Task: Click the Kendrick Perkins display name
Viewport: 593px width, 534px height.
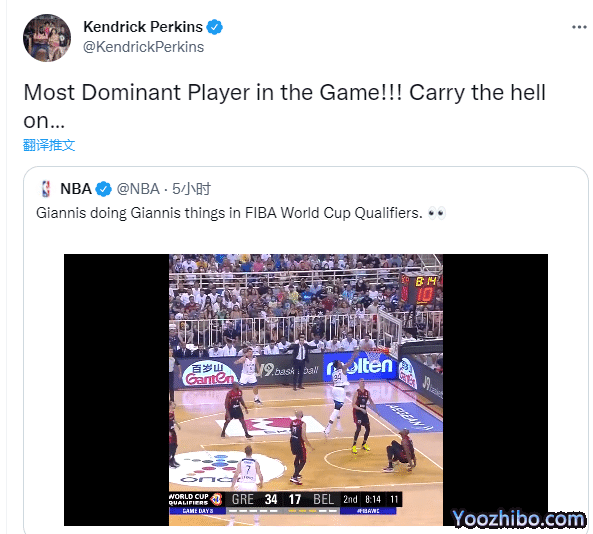Action: [x=143, y=27]
